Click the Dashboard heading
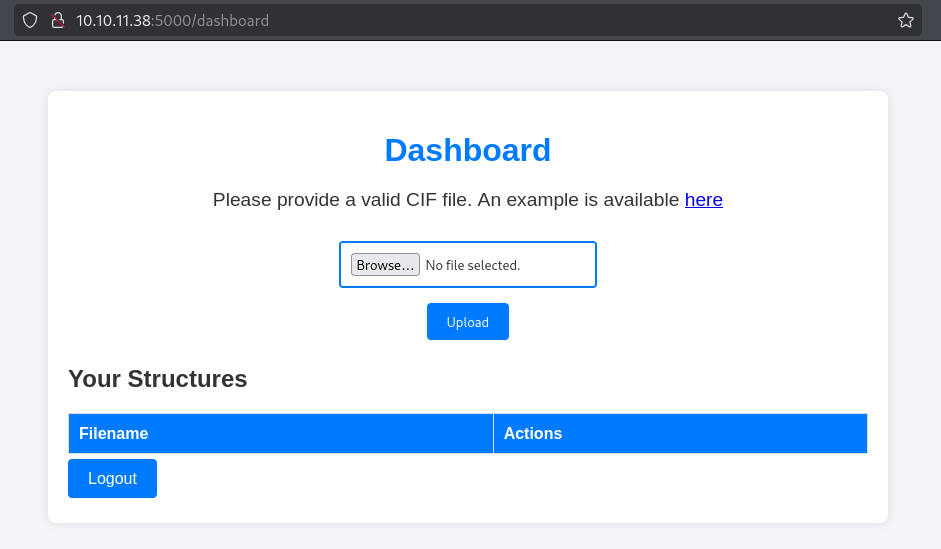Image resolution: width=941 pixels, height=549 pixels. (467, 150)
